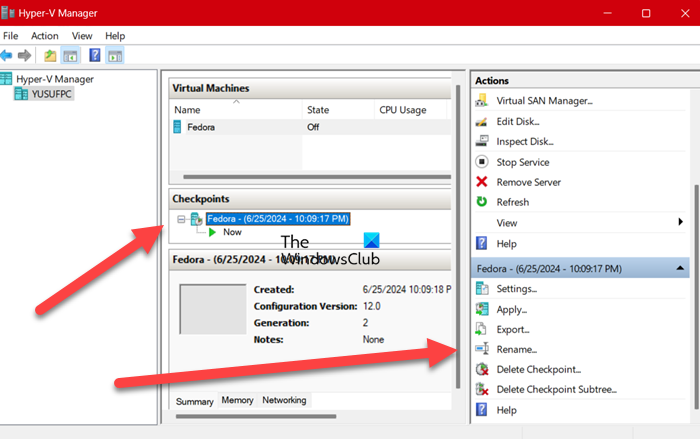Click the details pane bottom horizontal scrollbar
Screen dimensions: 700x439
(256, 416)
